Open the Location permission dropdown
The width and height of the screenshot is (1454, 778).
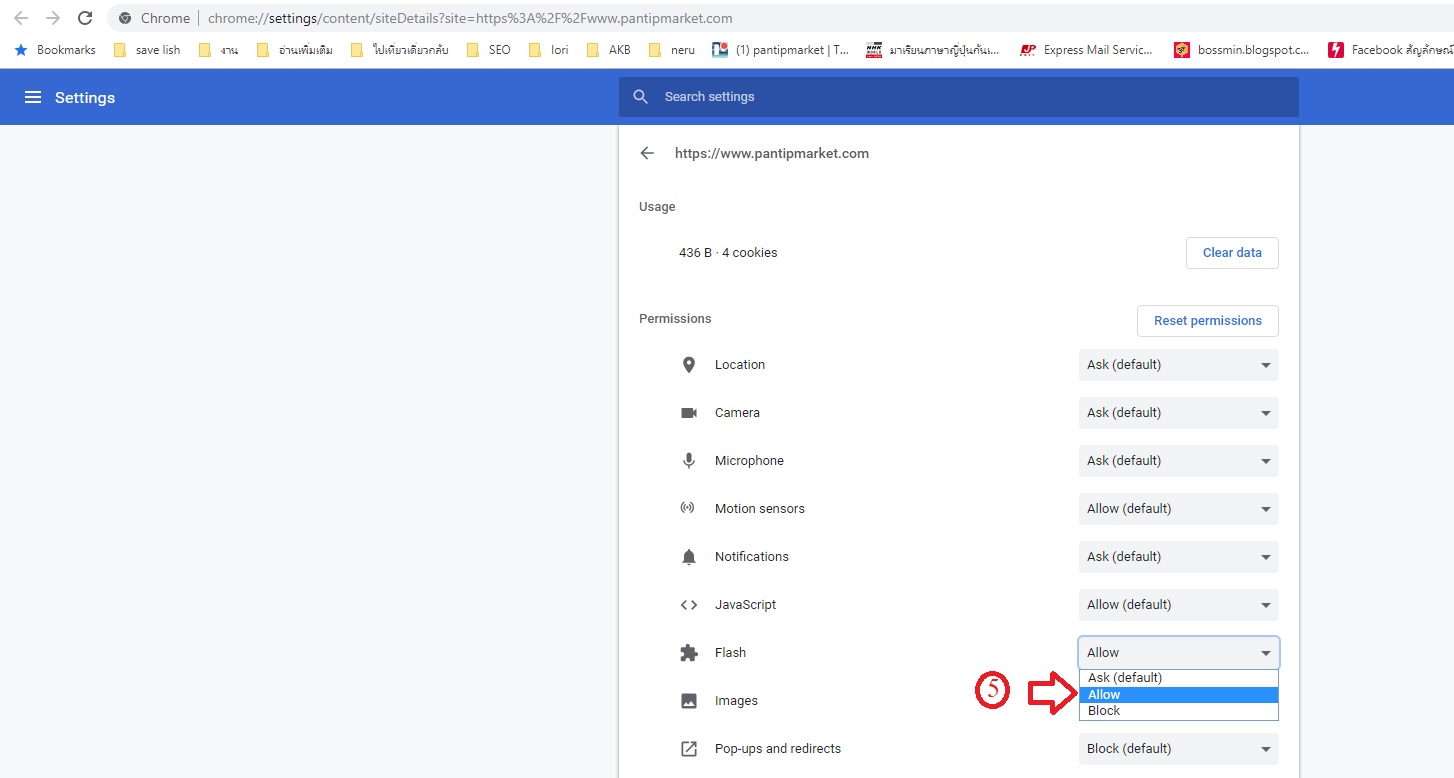click(1178, 365)
